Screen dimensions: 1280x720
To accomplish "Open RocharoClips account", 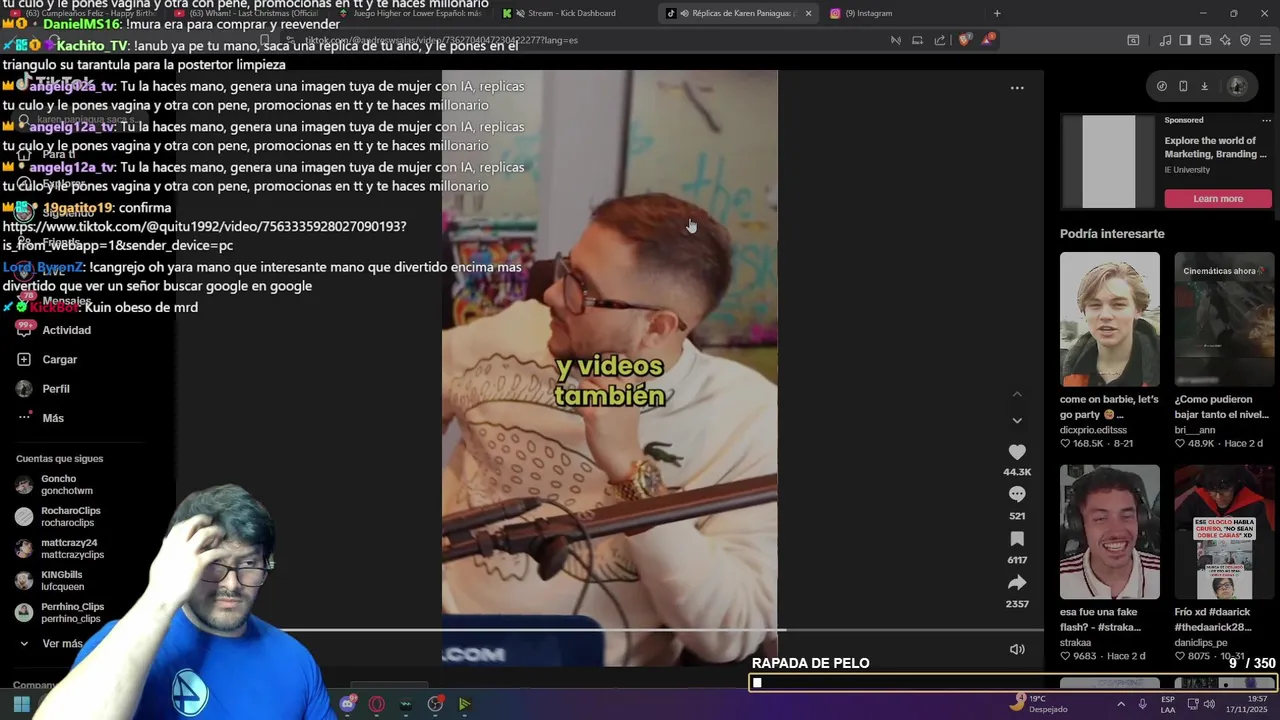I will tap(70, 516).
